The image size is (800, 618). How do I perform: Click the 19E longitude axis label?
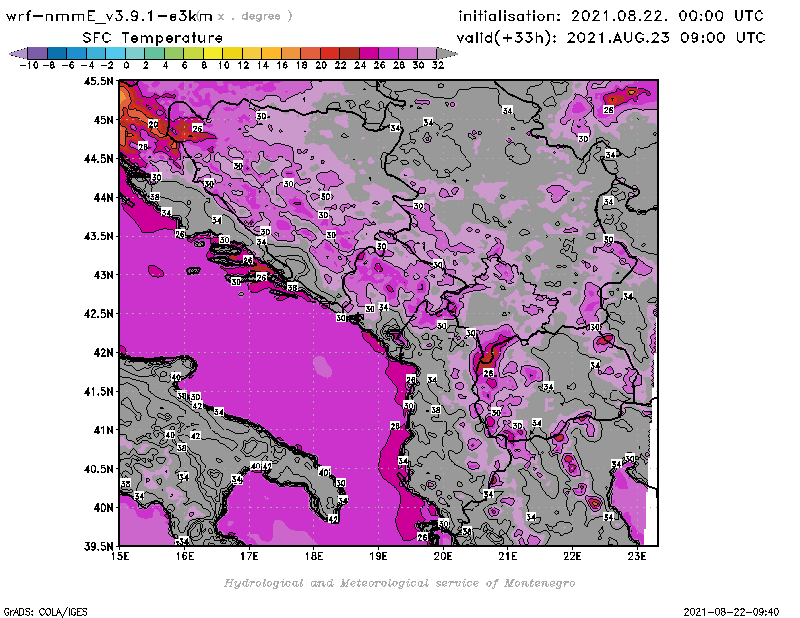click(379, 555)
